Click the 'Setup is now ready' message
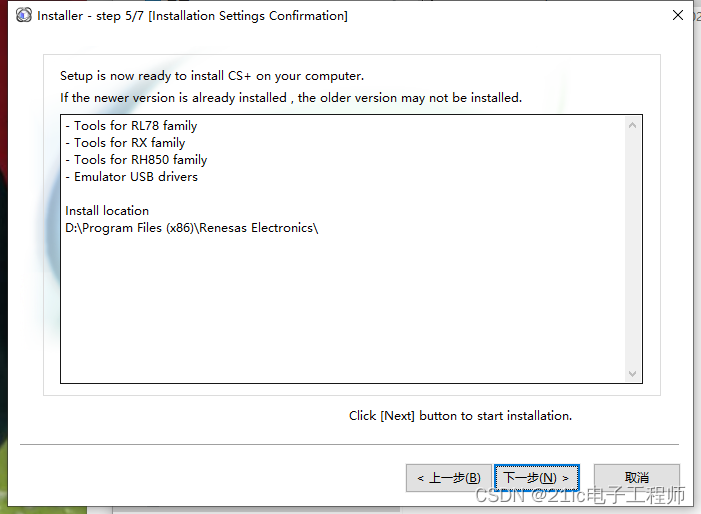This screenshot has height=514, width=701. (x=212, y=76)
